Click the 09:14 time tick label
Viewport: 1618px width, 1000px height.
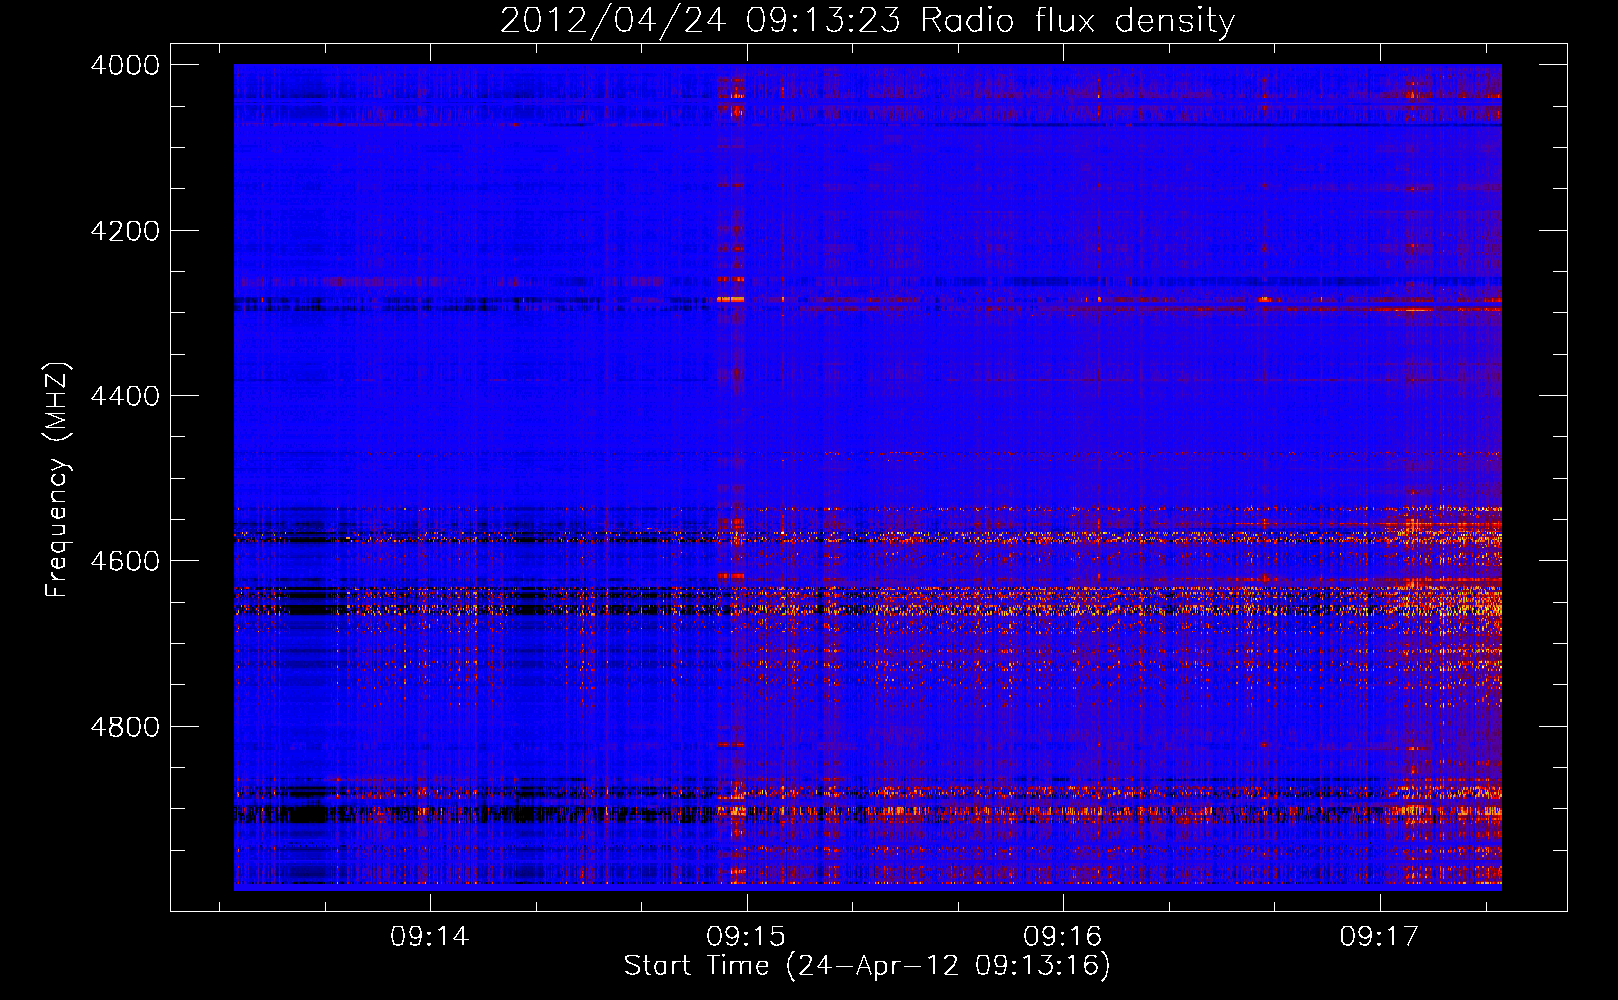pyautogui.click(x=430, y=936)
